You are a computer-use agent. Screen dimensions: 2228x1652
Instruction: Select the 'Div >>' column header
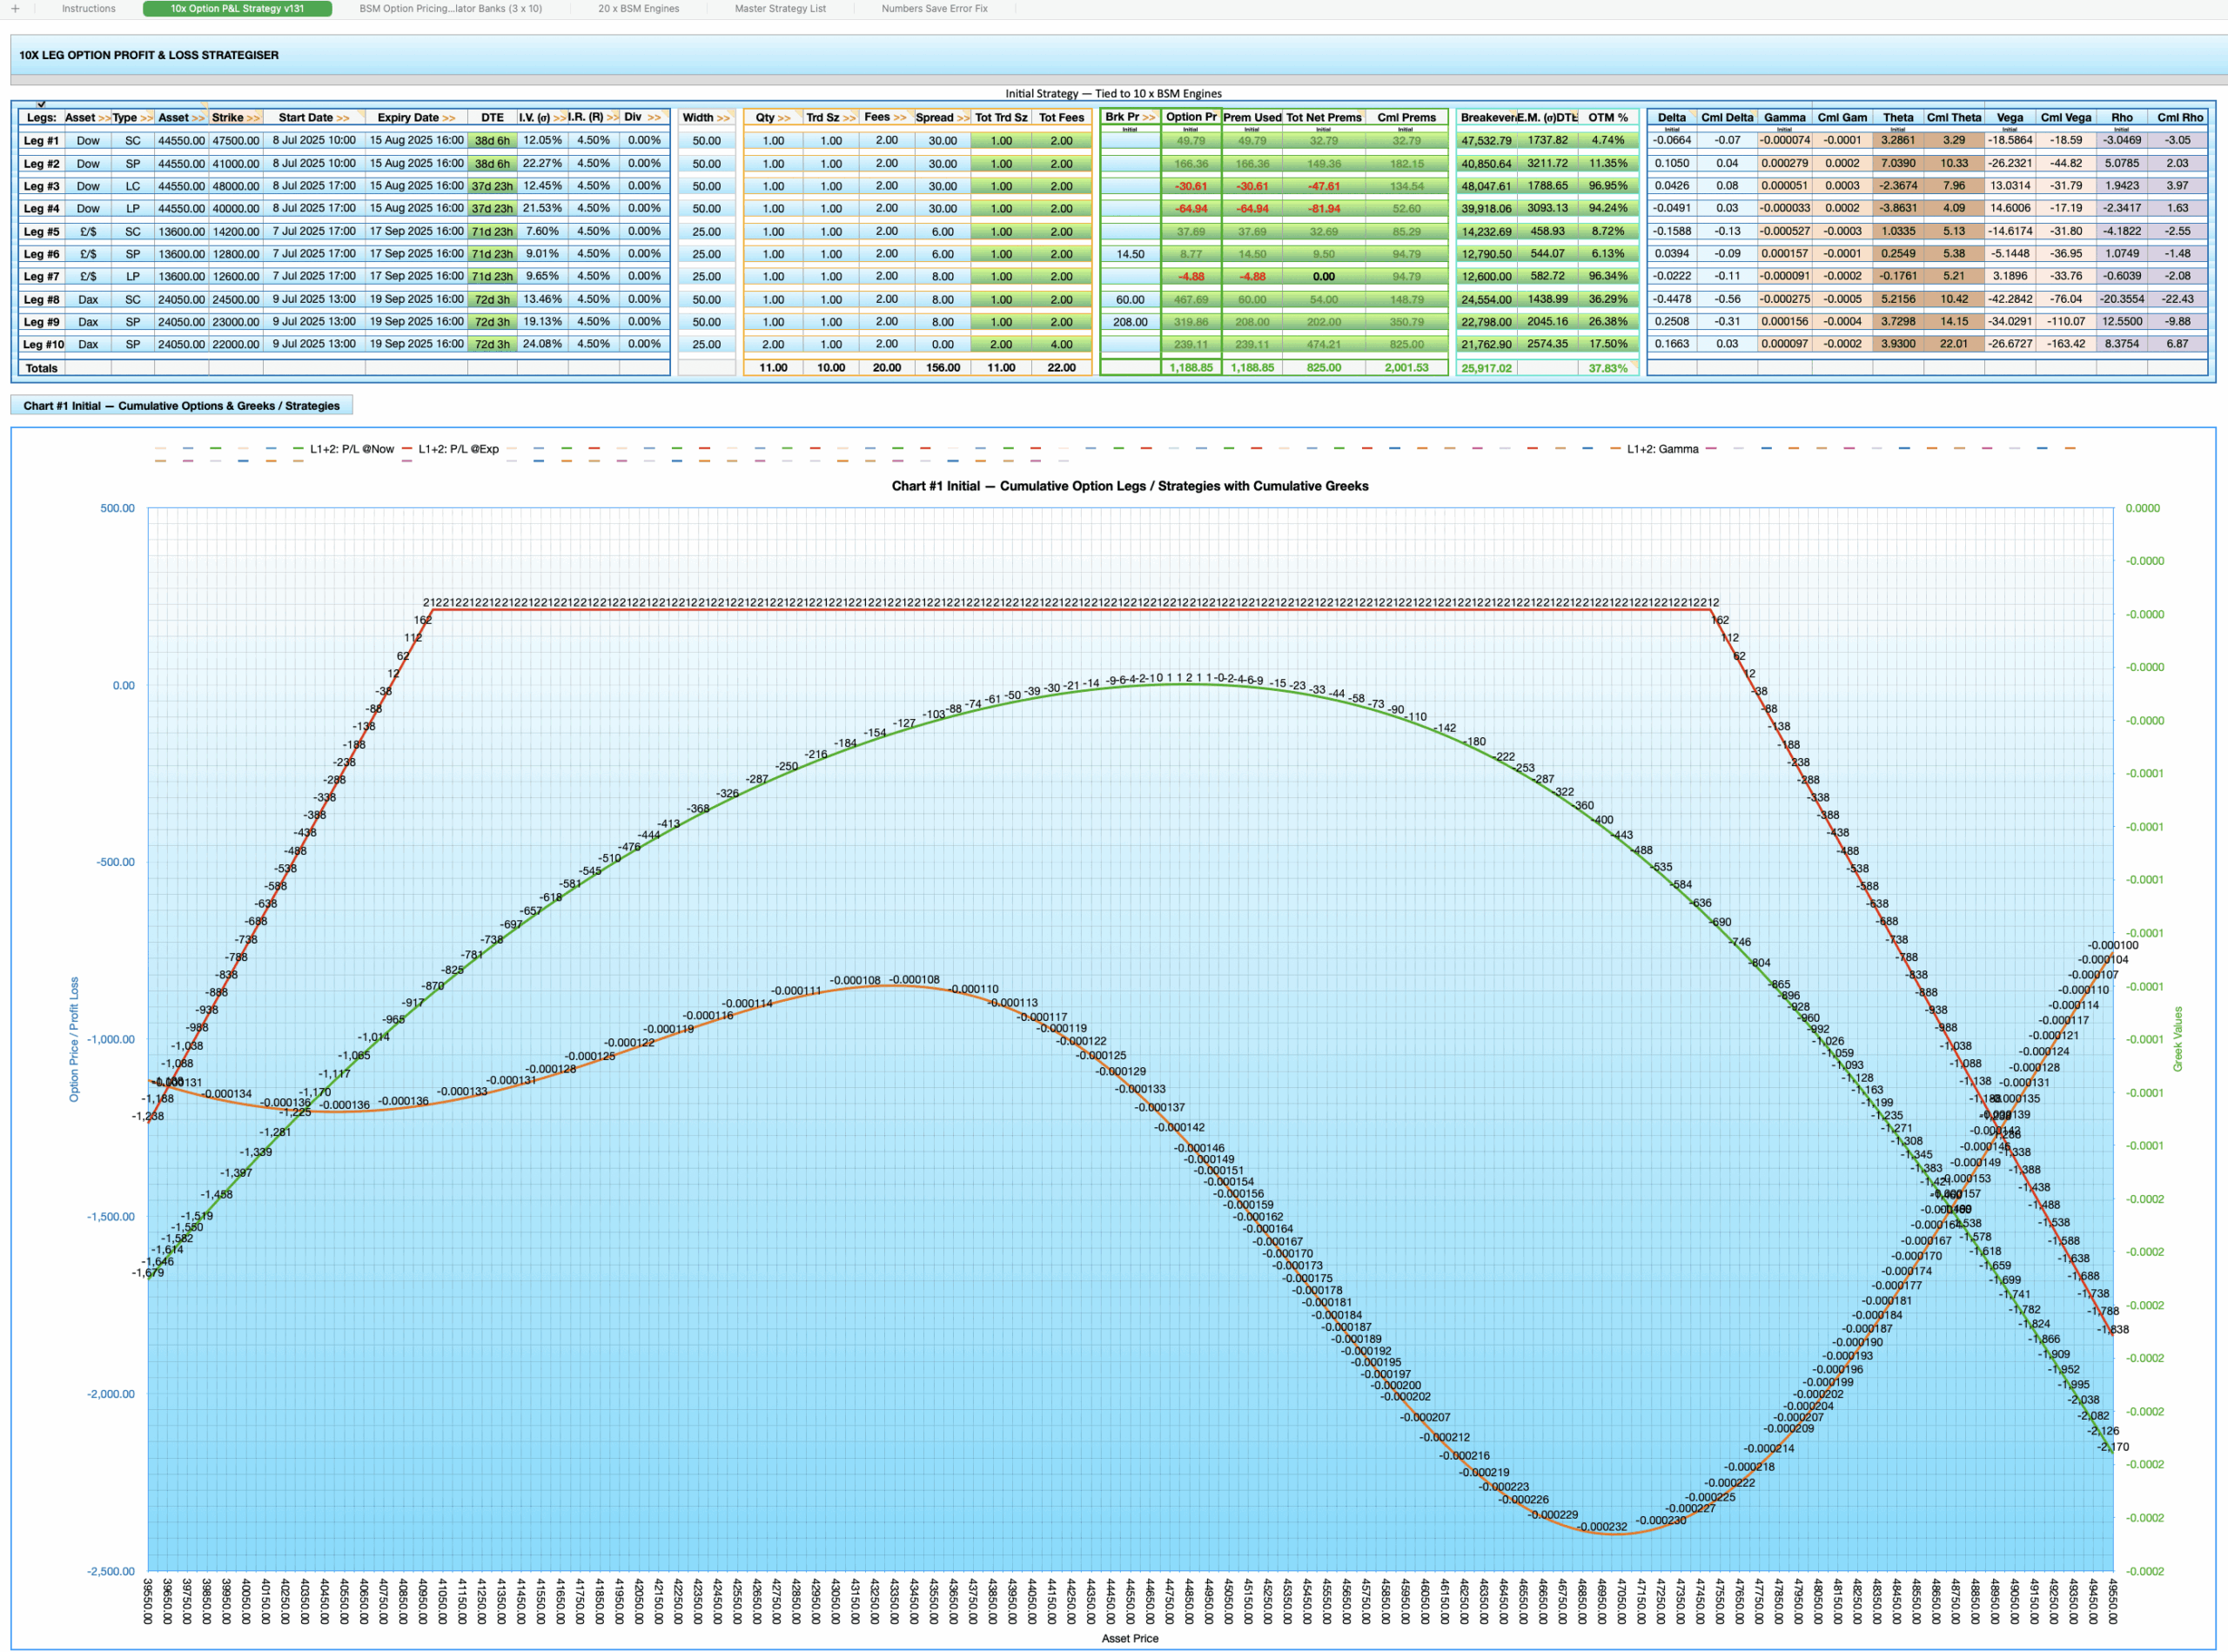point(643,118)
